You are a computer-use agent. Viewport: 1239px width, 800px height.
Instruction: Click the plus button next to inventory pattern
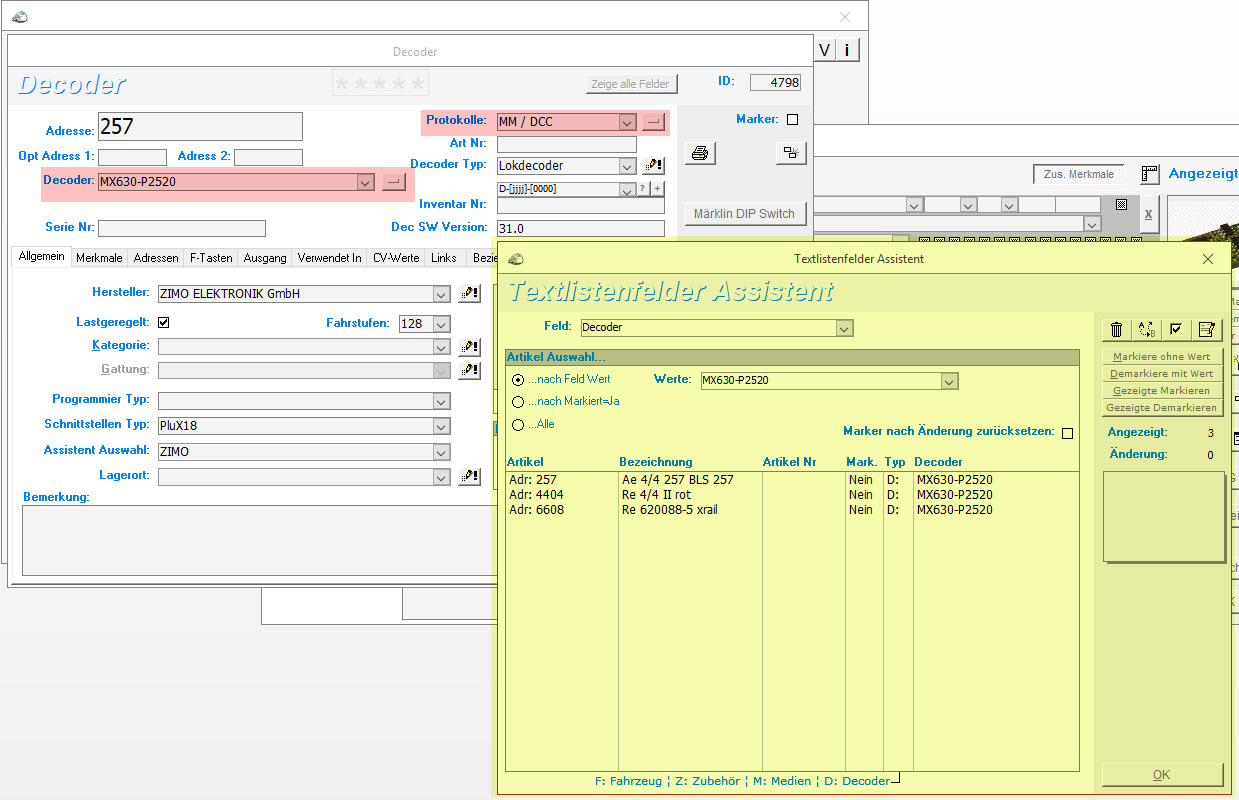pyautogui.click(x=657, y=189)
